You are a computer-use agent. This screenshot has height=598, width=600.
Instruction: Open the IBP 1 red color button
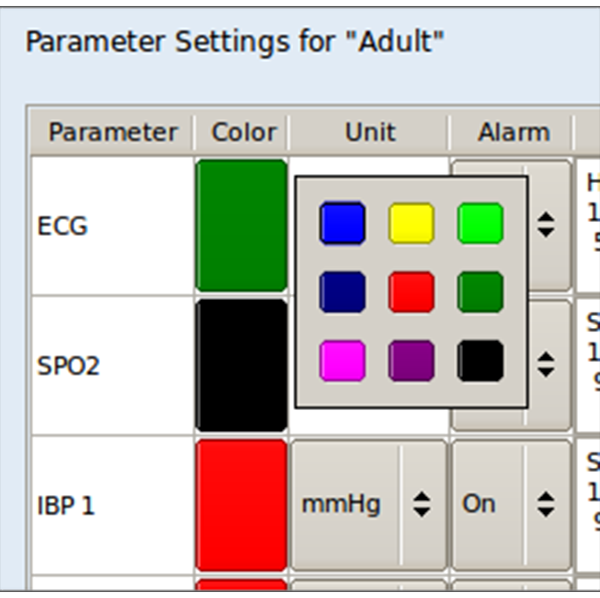241,505
